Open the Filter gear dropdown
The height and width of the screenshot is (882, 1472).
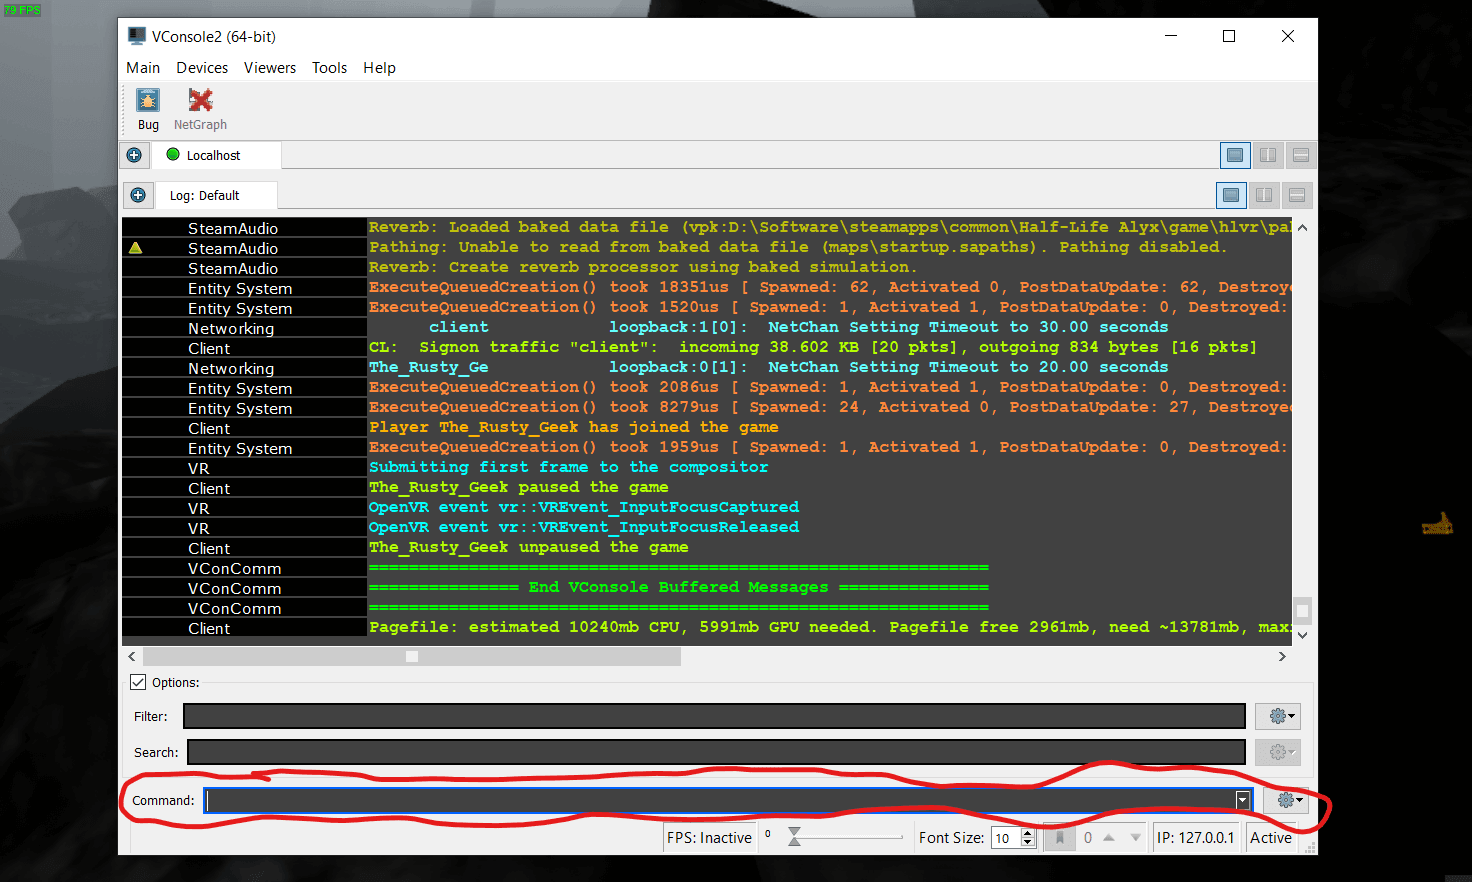click(1282, 716)
